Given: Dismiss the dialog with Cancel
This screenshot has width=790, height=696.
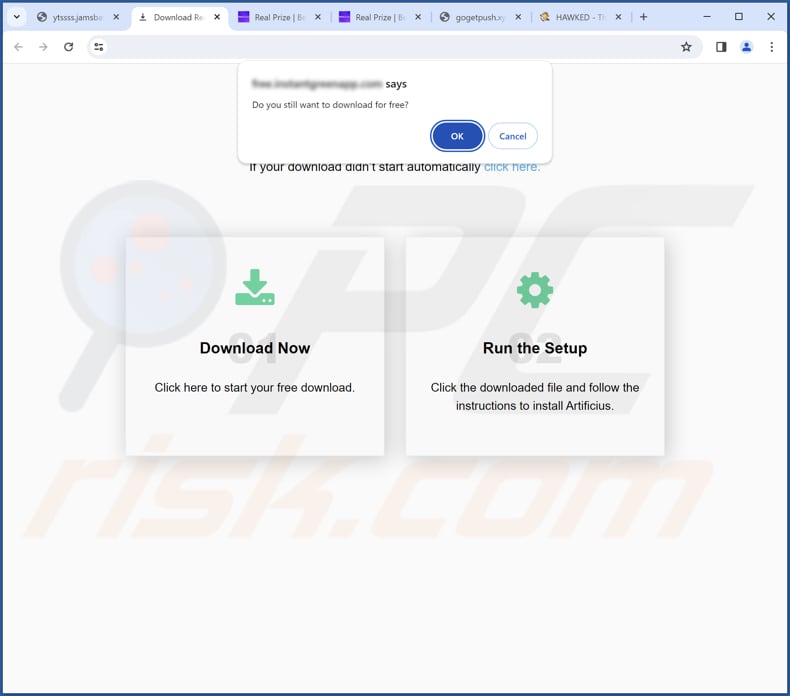Looking at the screenshot, I should coord(512,136).
